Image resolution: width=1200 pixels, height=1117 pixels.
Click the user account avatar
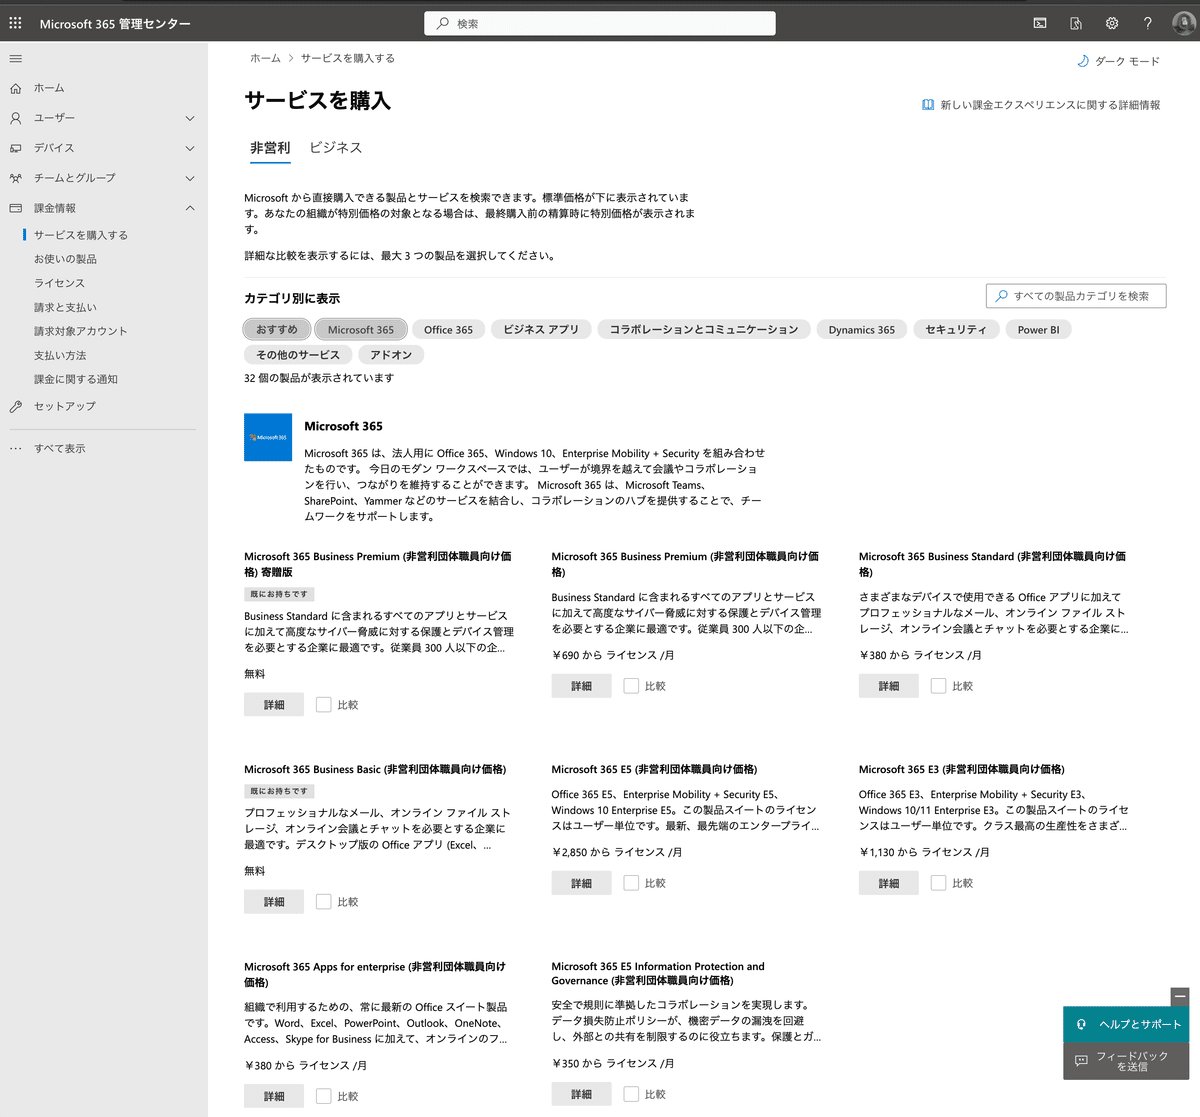(1184, 23)
